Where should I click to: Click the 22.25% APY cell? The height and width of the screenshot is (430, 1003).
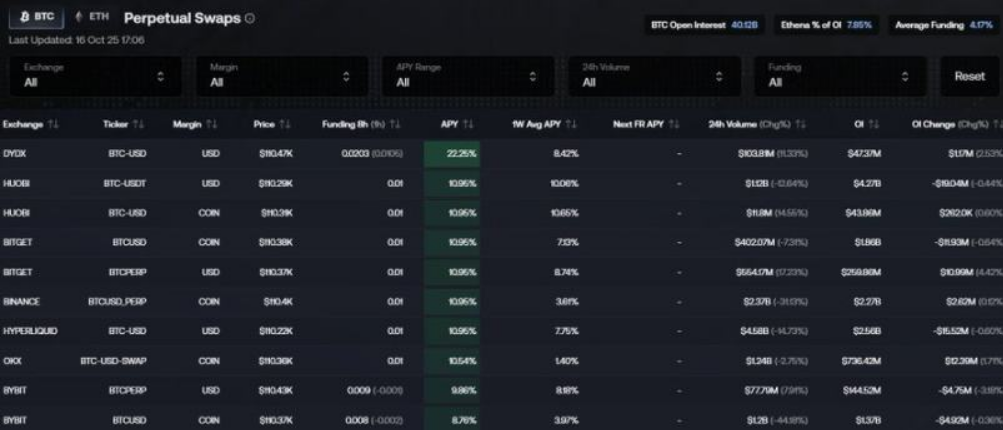click(x=452, y=154)
